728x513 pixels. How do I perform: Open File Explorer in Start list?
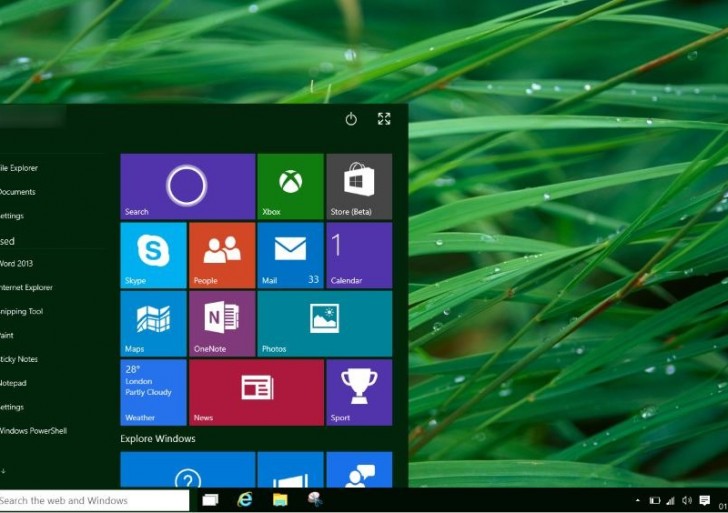pyautogui.click(x=19, y=168)
